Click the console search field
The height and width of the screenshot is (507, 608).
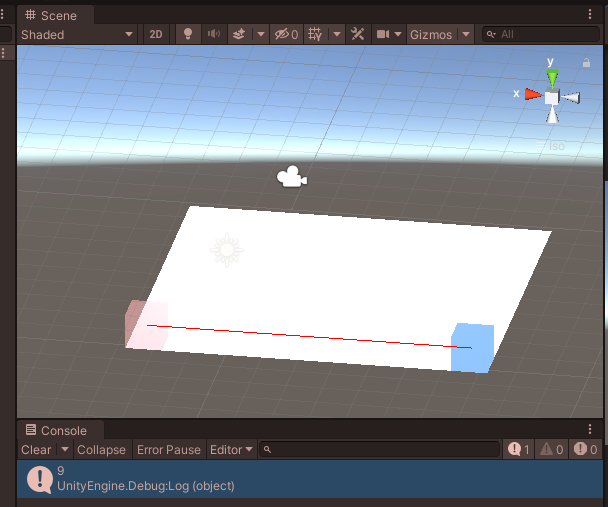coord(379,450)
